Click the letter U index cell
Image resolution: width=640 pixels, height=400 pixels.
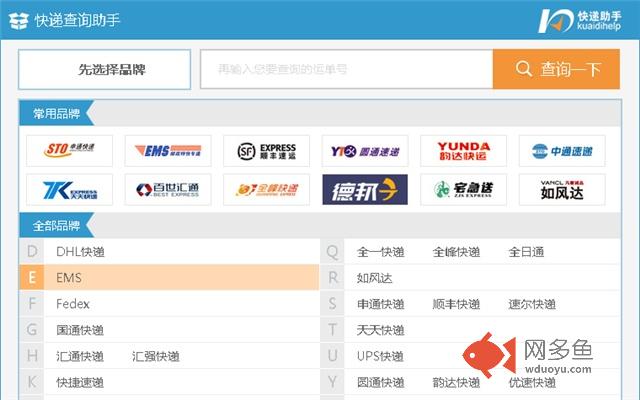[x=332, y=356]
